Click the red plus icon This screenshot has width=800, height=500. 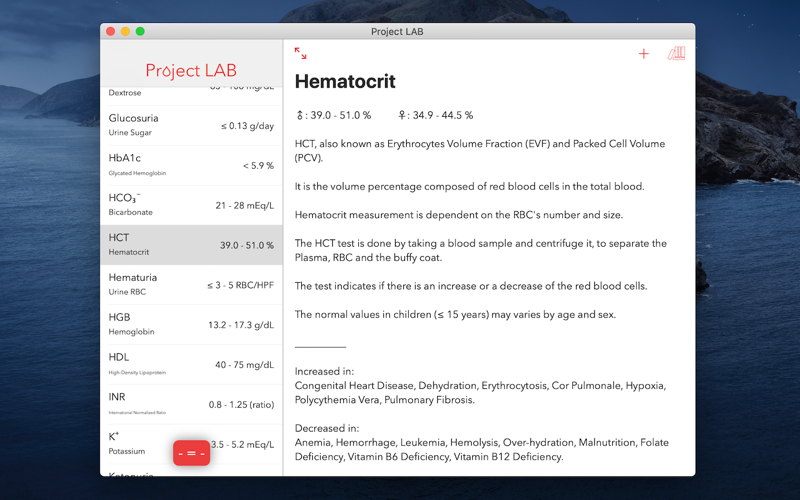(x=643, y=54)
